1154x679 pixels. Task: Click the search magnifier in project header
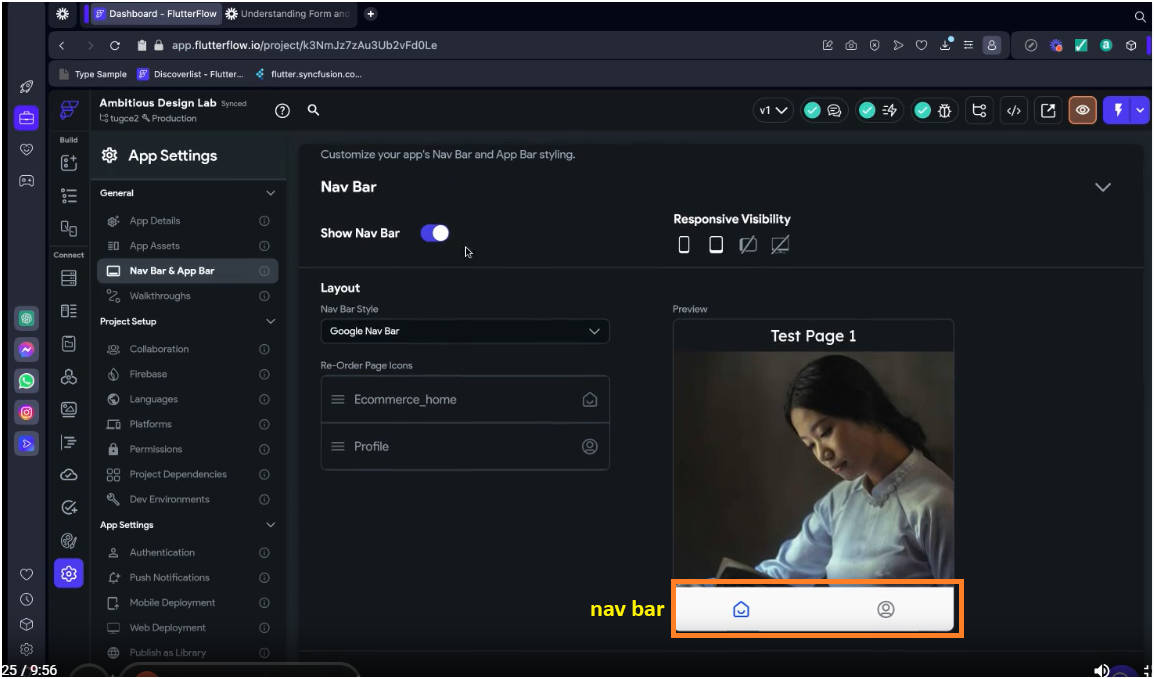313,110
